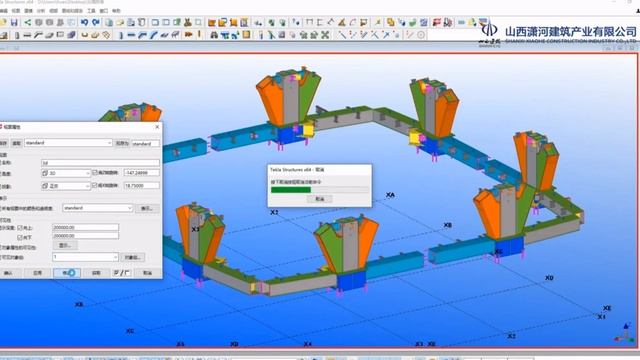Click the Apply button in the view properties dialog
This screenshot has width=640, height=360.
pyautogui.click(x=38, y=273)
